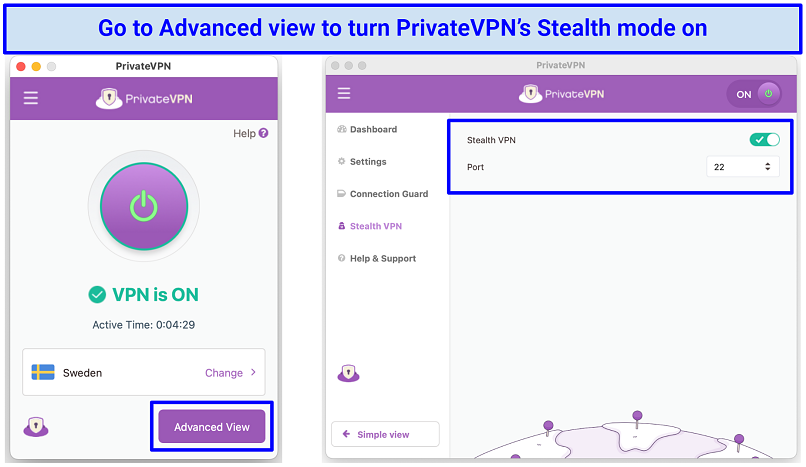Open hamburger menu in simple view window
Viewport: 806px width, 467px height.
31,98
